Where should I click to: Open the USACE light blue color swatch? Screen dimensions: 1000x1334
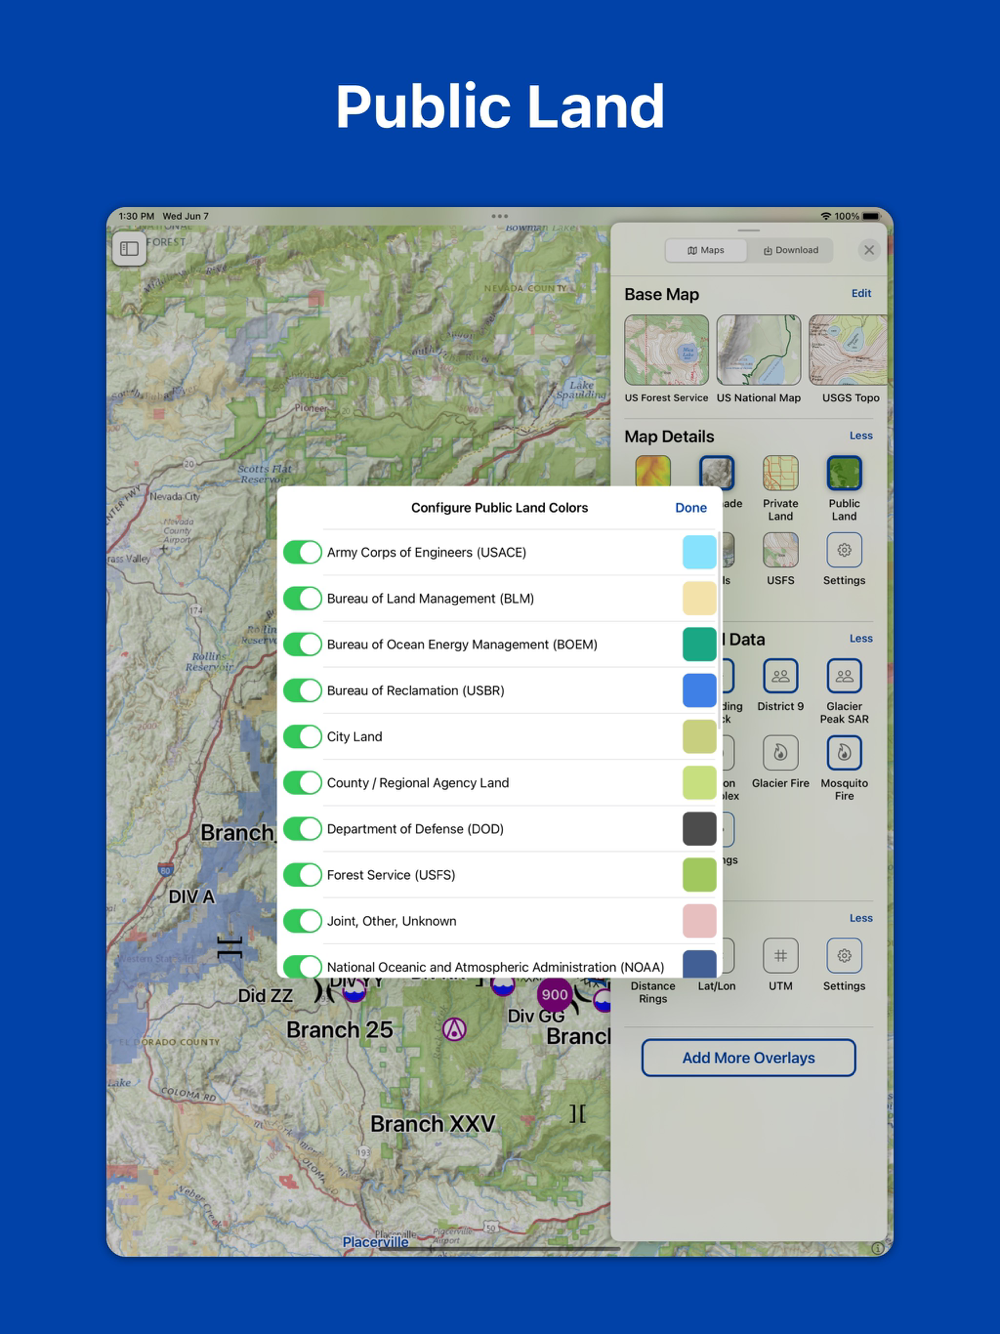[700, 552]
